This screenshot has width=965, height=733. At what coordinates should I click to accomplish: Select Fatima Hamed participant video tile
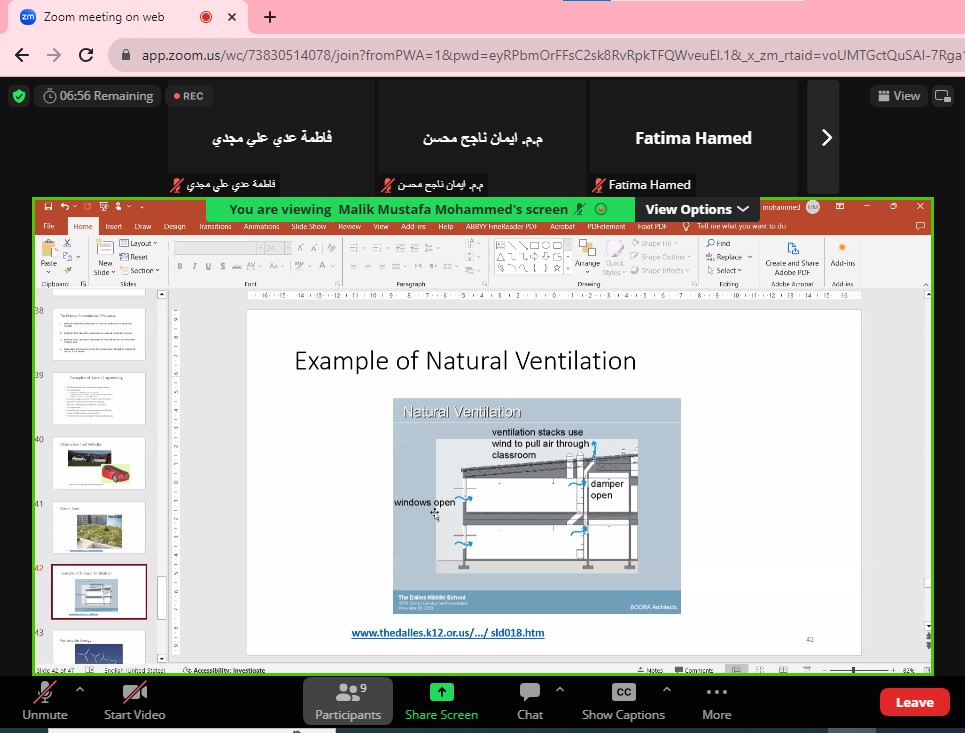(693, 138)
